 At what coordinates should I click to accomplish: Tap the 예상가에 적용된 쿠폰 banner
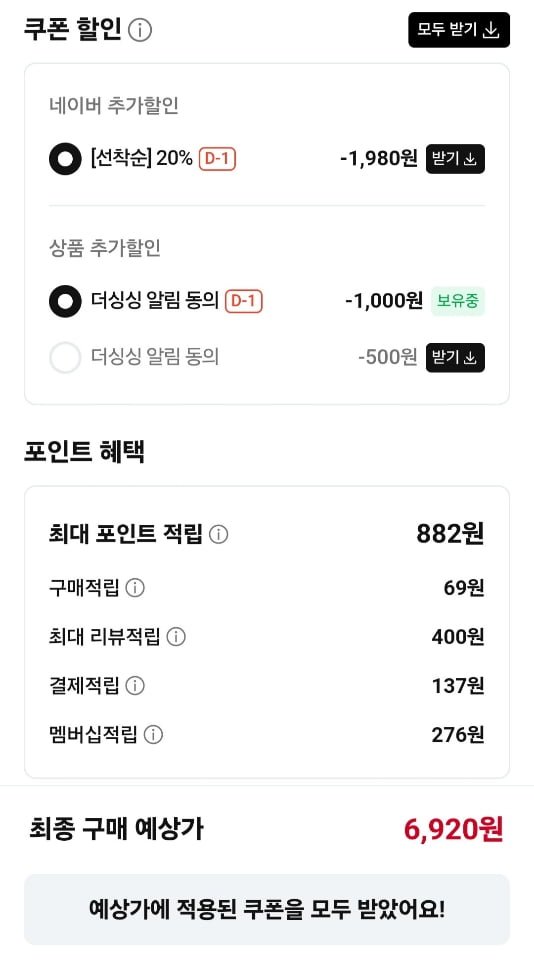coord(267,909)
